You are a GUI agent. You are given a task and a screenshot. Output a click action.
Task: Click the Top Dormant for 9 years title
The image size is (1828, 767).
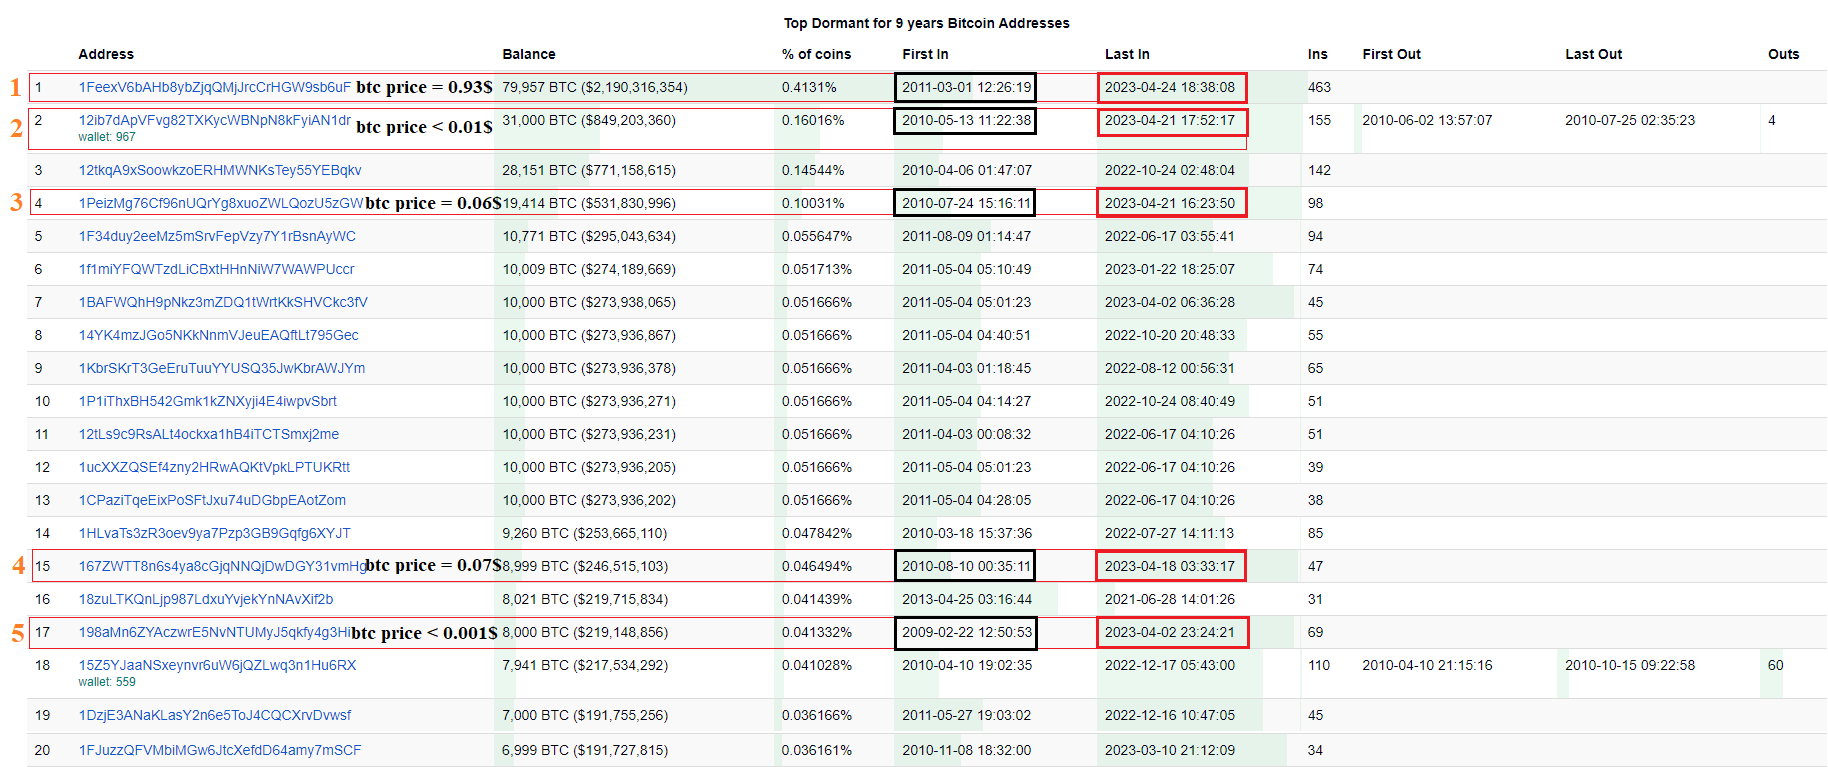pos(927,23)
